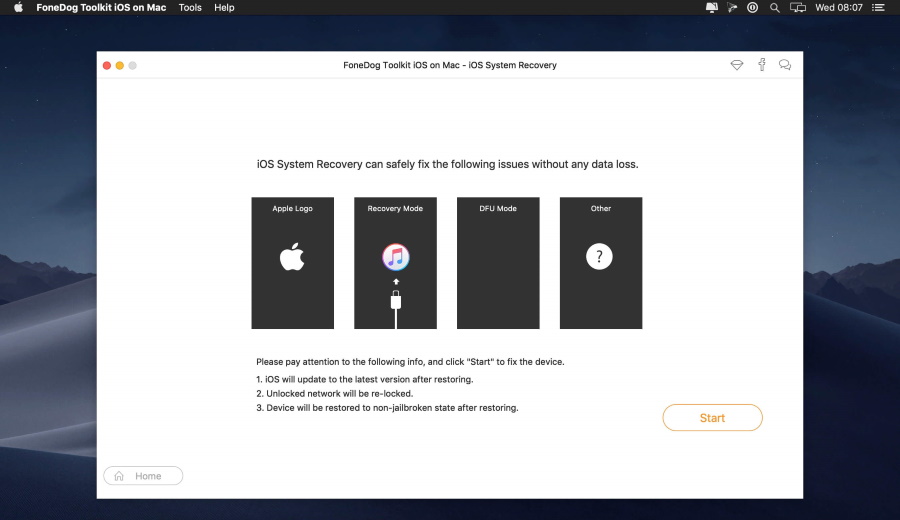Click the circled power-style menu bar icon
The width and height of the screenshot is (900, 520).
tap(752, 7)
